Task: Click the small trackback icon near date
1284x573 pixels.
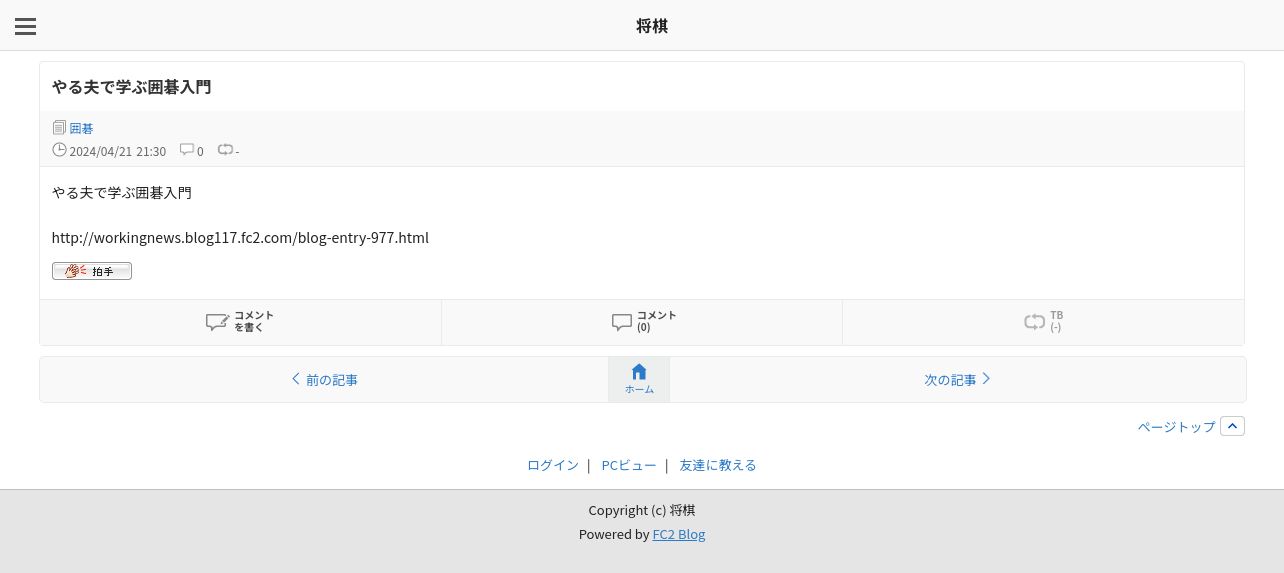Action: point(225,150)
